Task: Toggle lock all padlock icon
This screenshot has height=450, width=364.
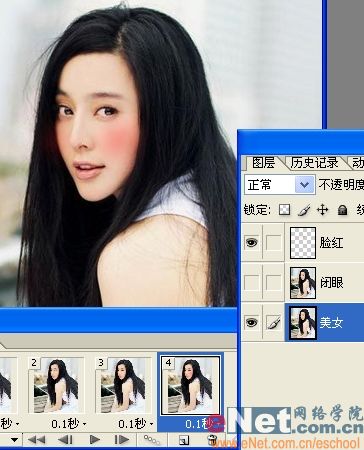Action: (342, 210)
